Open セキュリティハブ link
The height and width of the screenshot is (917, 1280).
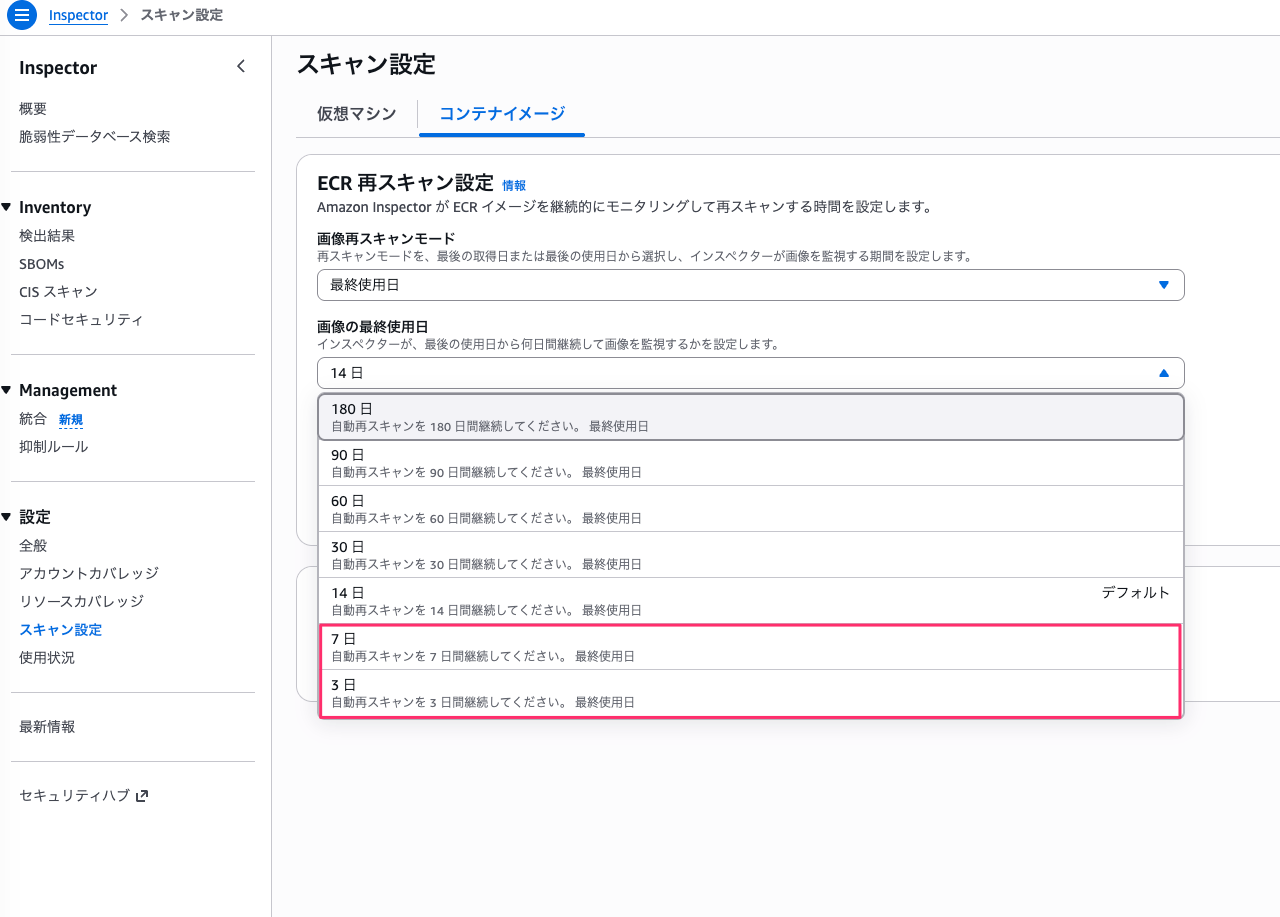(x=75, y=796)
